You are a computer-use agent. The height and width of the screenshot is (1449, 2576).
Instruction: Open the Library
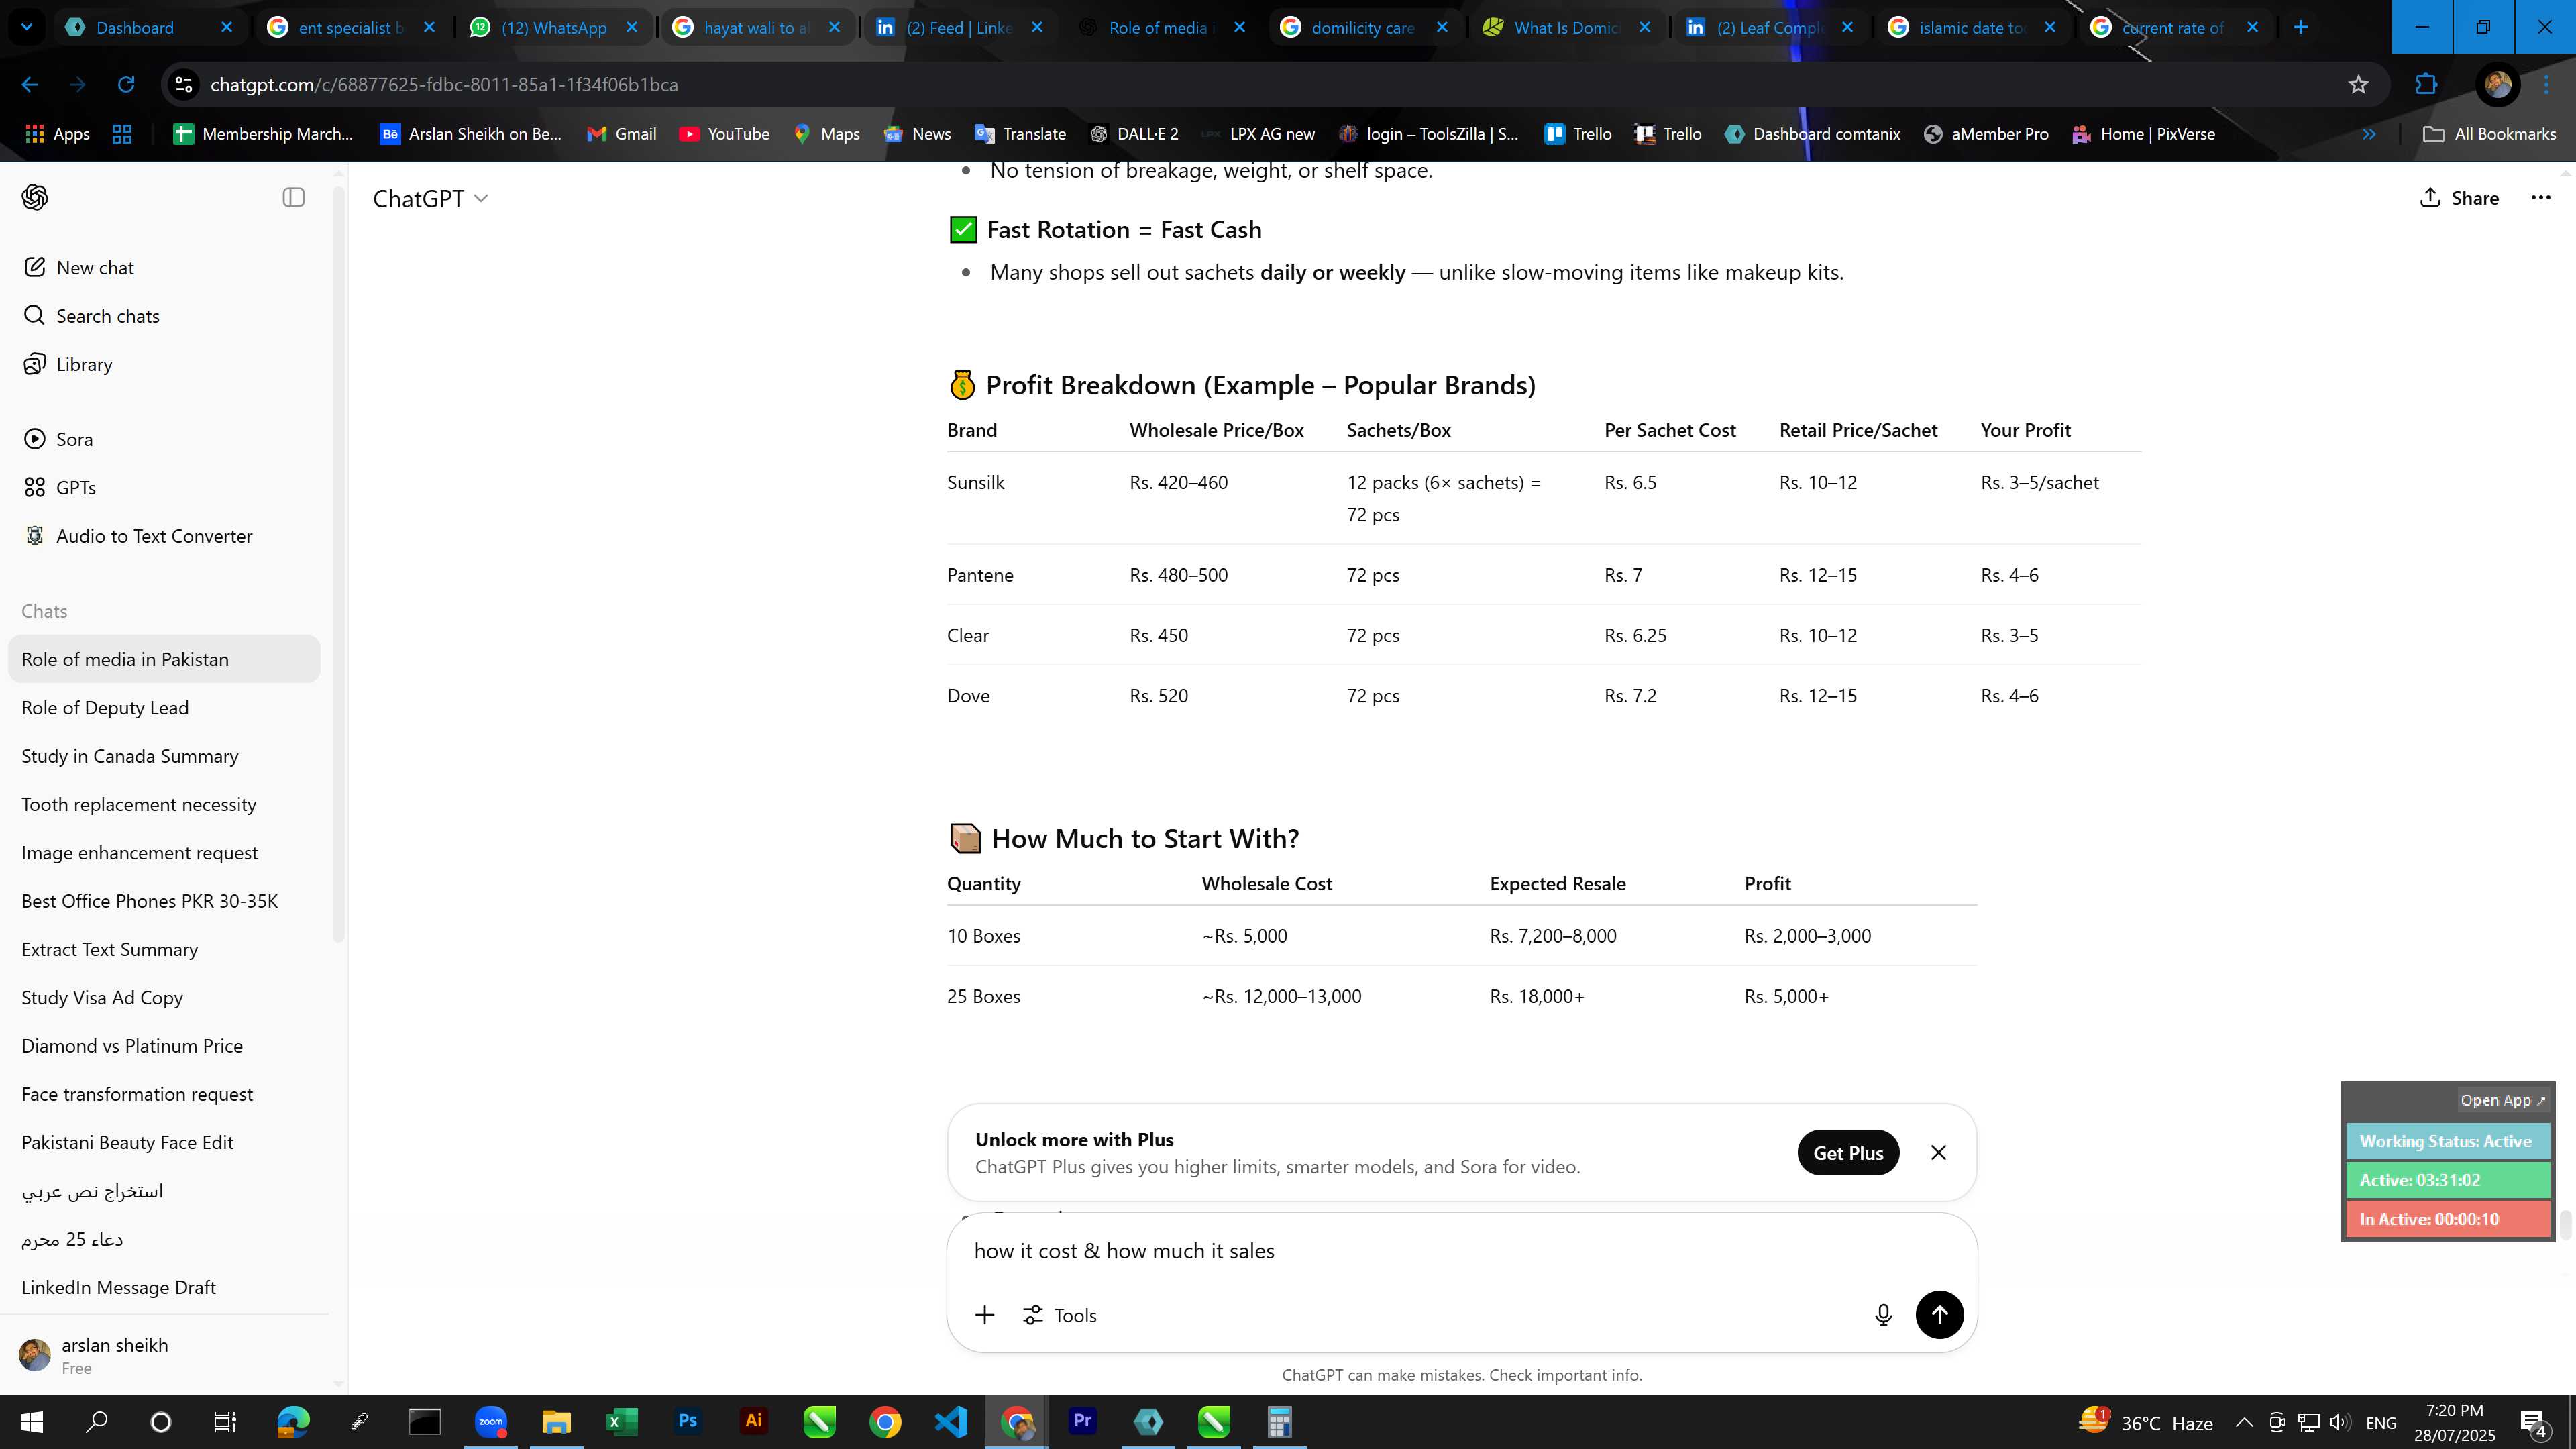(x=67, y=364)
